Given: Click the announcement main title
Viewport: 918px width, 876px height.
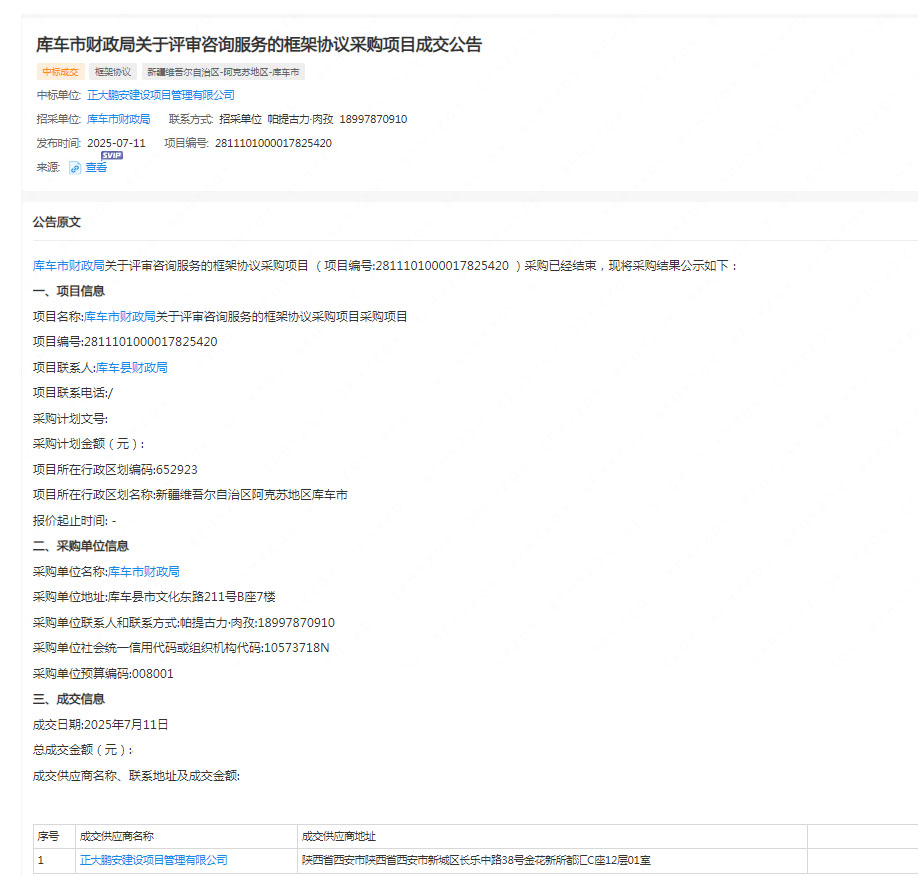Looking at the screenshot, I should coord(259,45).
